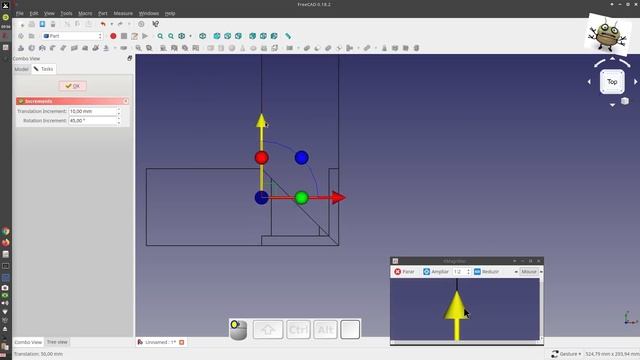Click the red macro record button
The height and width of the screenshot is (360, 640).
click(113, 36)
